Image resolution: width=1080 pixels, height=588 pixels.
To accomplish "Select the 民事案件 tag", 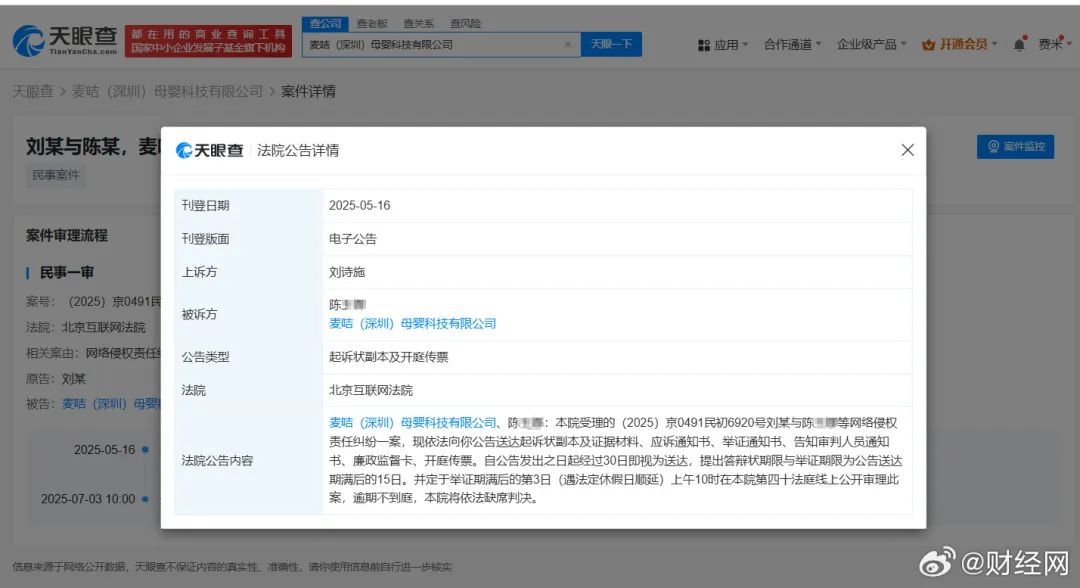I will 56,175.
